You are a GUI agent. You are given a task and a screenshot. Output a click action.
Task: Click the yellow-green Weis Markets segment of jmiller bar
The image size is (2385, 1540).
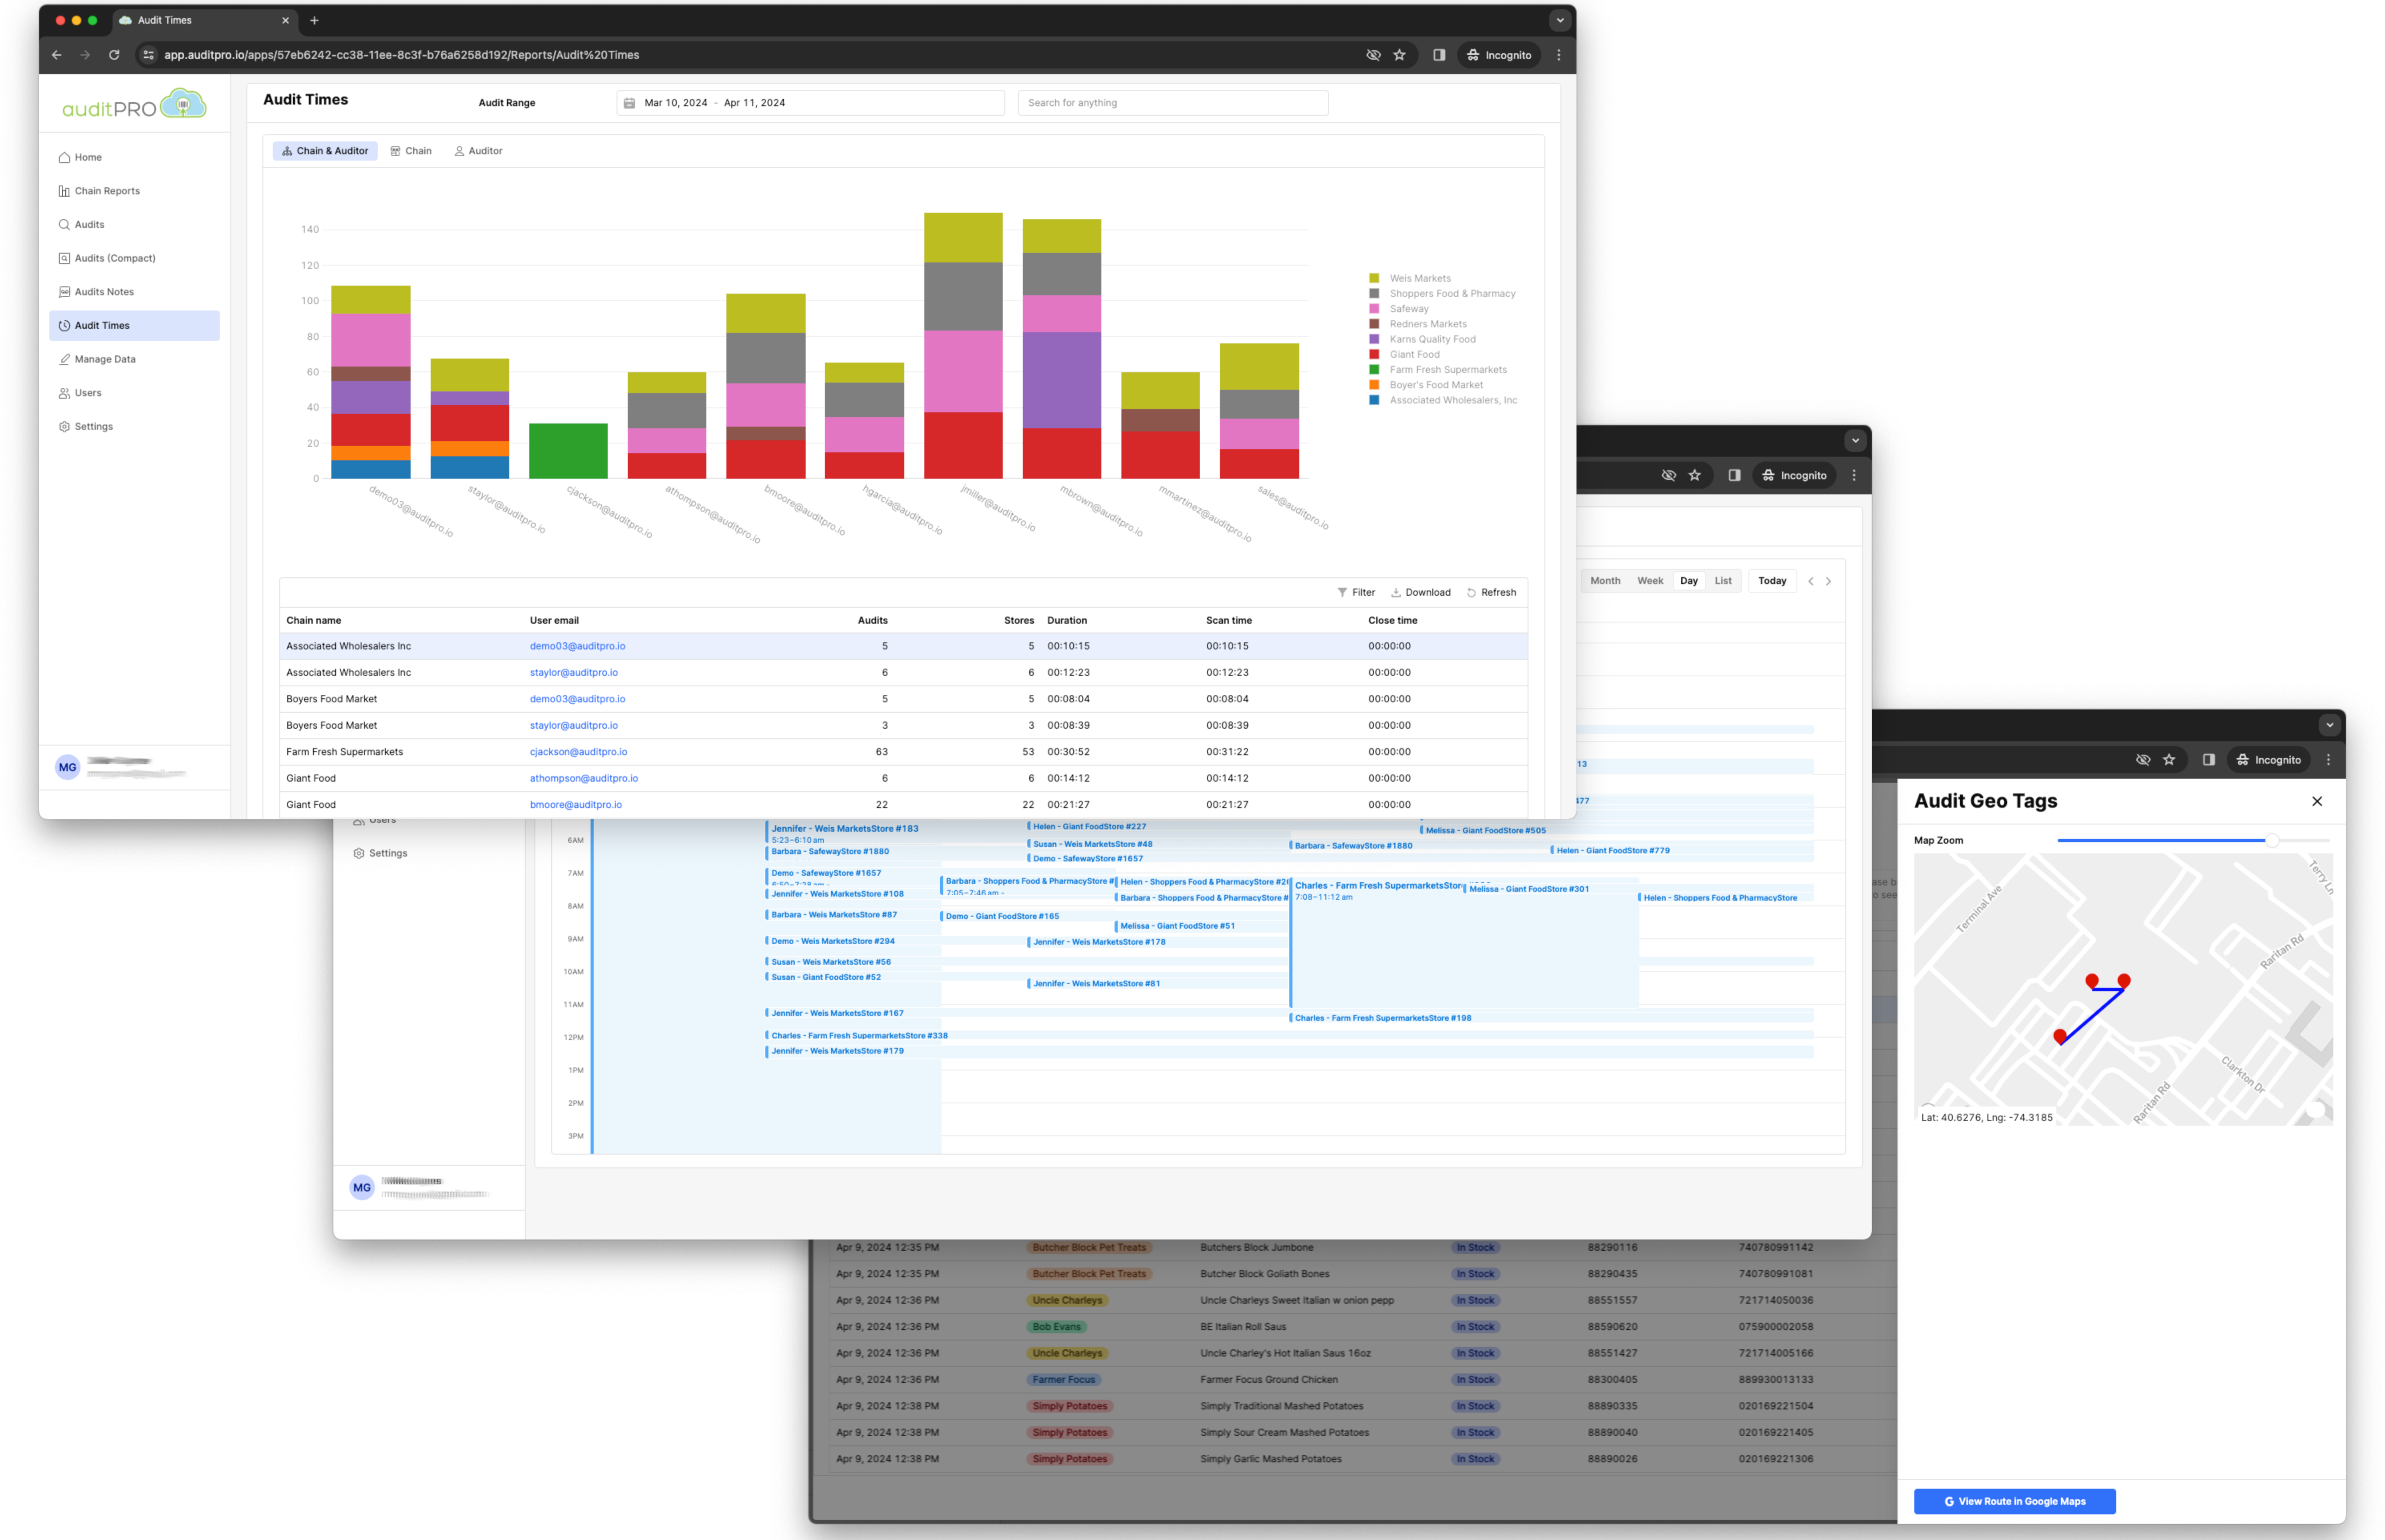(x=963, y=238)
